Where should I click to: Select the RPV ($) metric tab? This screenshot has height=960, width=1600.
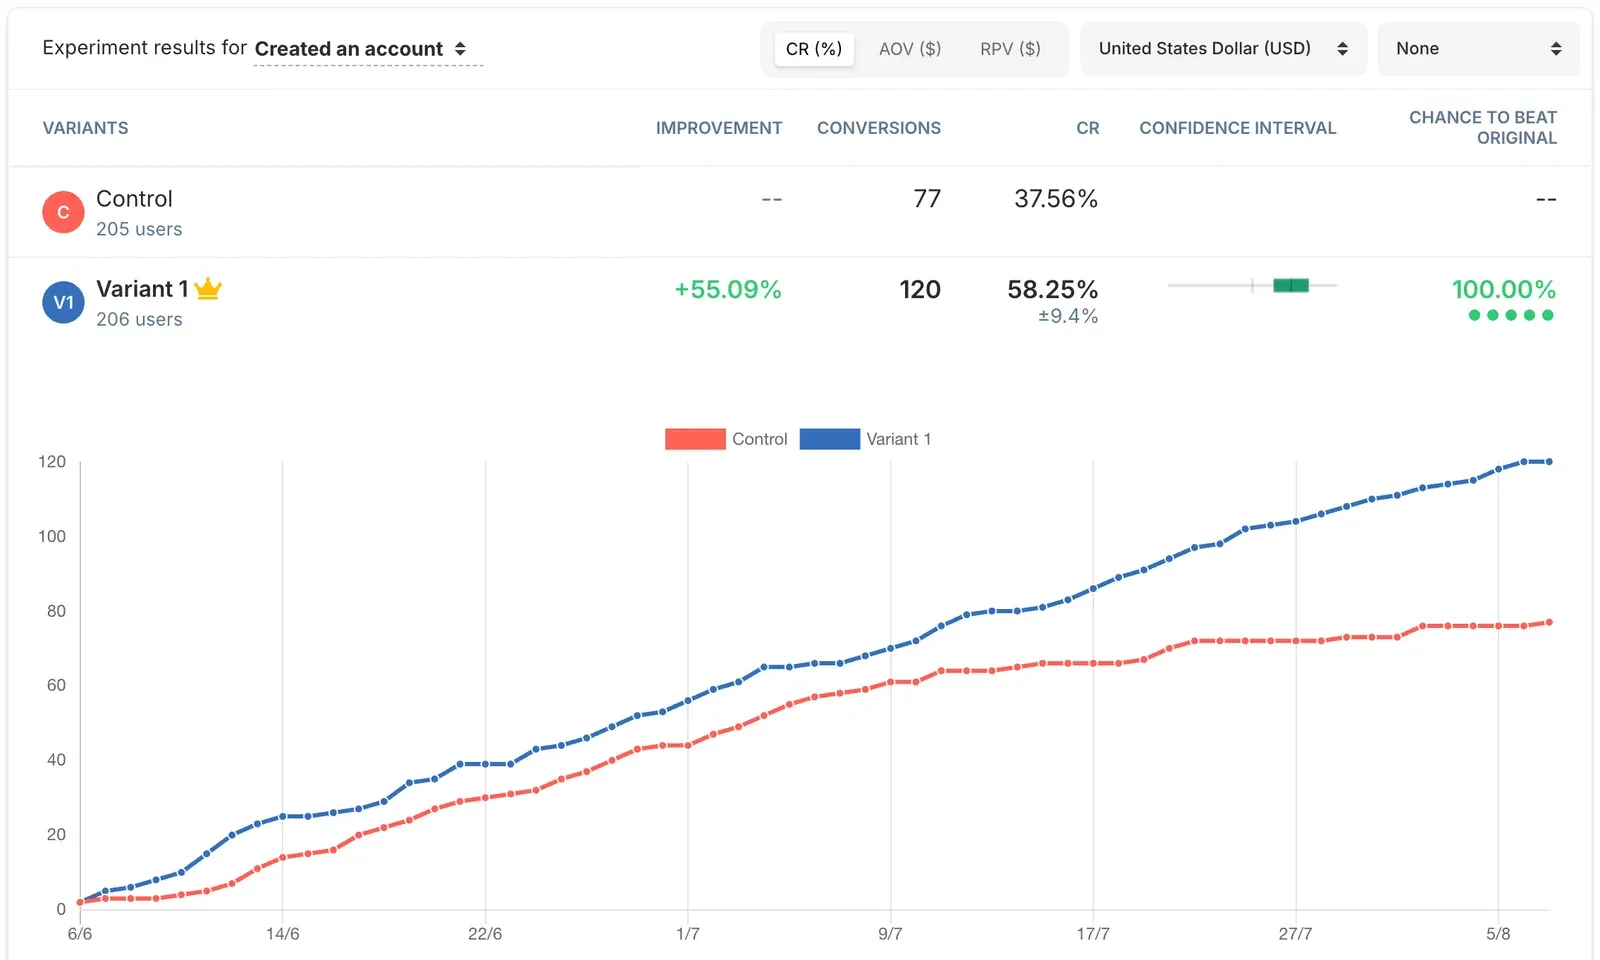click(1010, 49)
